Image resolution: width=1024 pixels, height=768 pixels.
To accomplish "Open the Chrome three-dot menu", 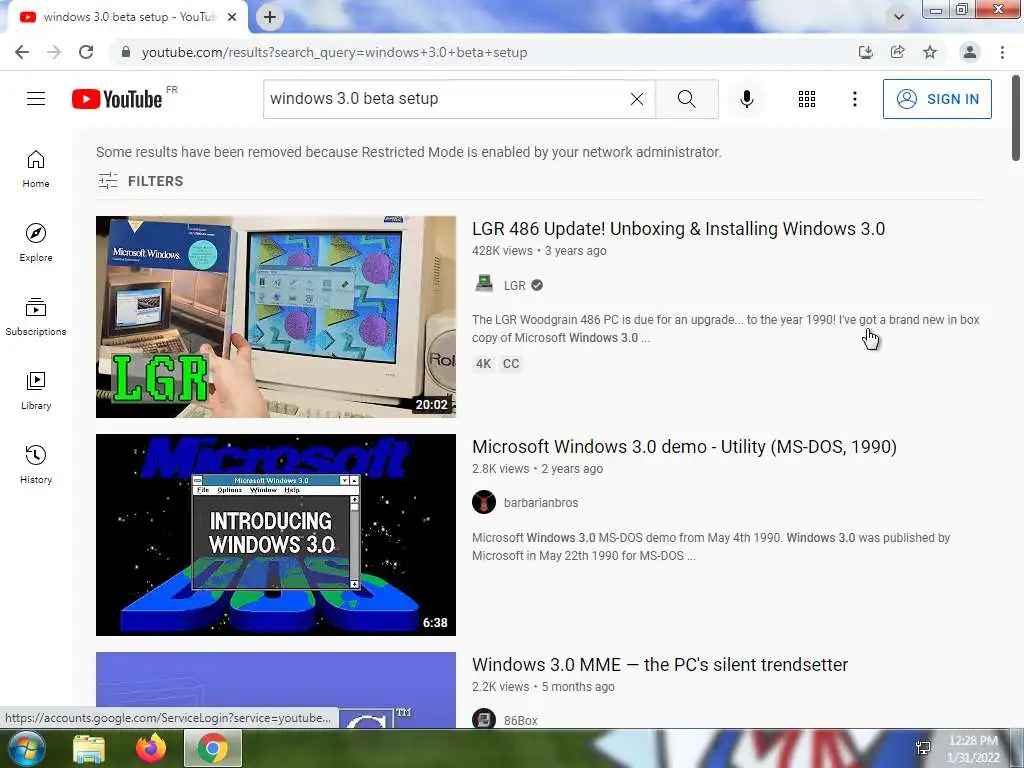I will pyautogui.click(x=1002, y=52).
